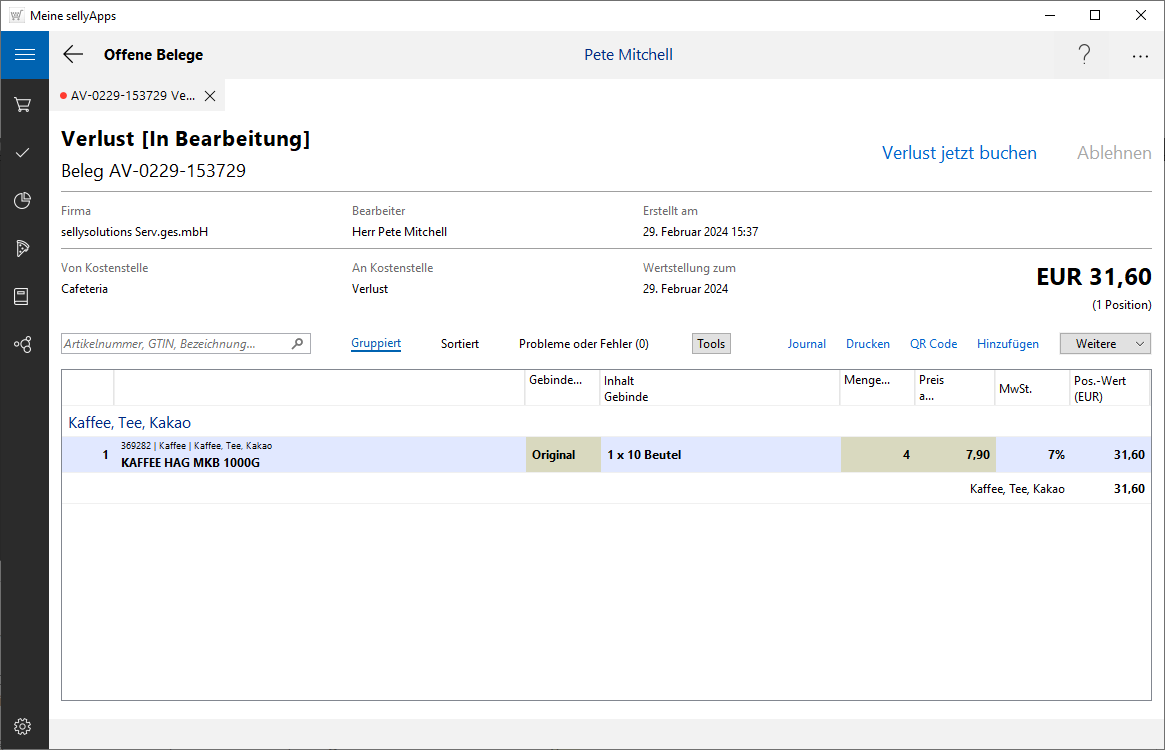Click the share nodes sidebar icon

coord(23,344)
